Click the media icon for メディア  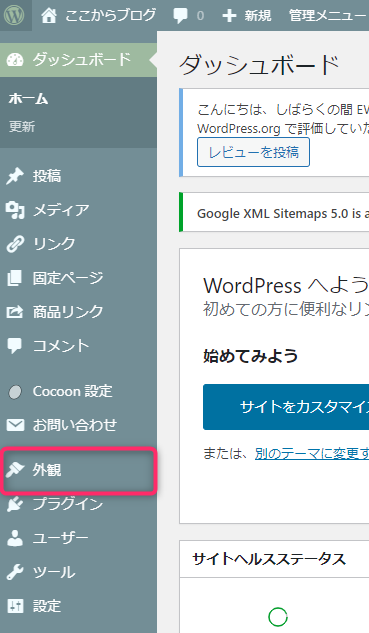click(x=15, y=210)
